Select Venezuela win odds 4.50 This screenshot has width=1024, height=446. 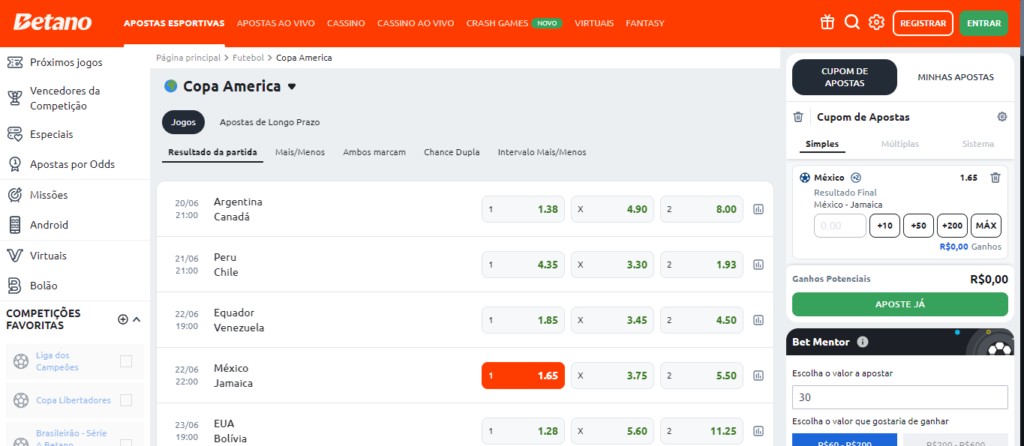click(x=702, y=321)
